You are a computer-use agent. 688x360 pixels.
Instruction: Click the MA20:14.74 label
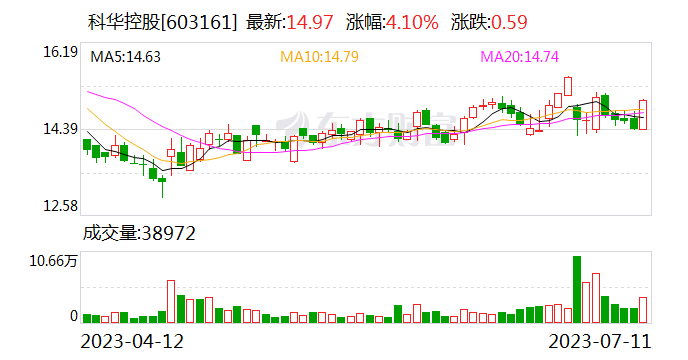point(520,57)
